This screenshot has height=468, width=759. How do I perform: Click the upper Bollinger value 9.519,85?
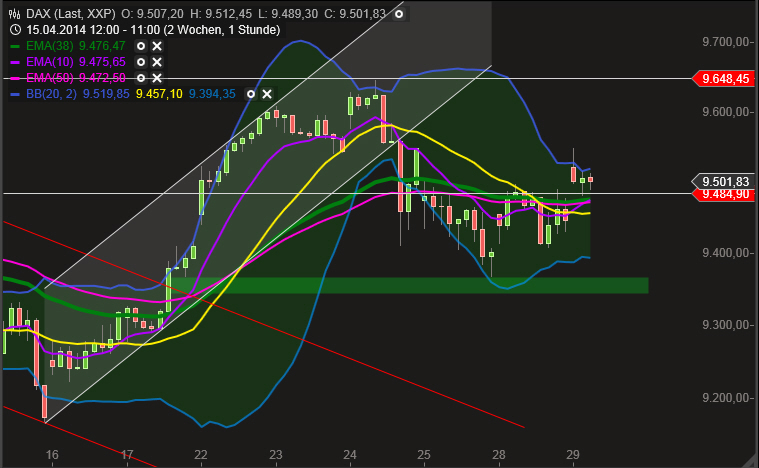(106, 94)
